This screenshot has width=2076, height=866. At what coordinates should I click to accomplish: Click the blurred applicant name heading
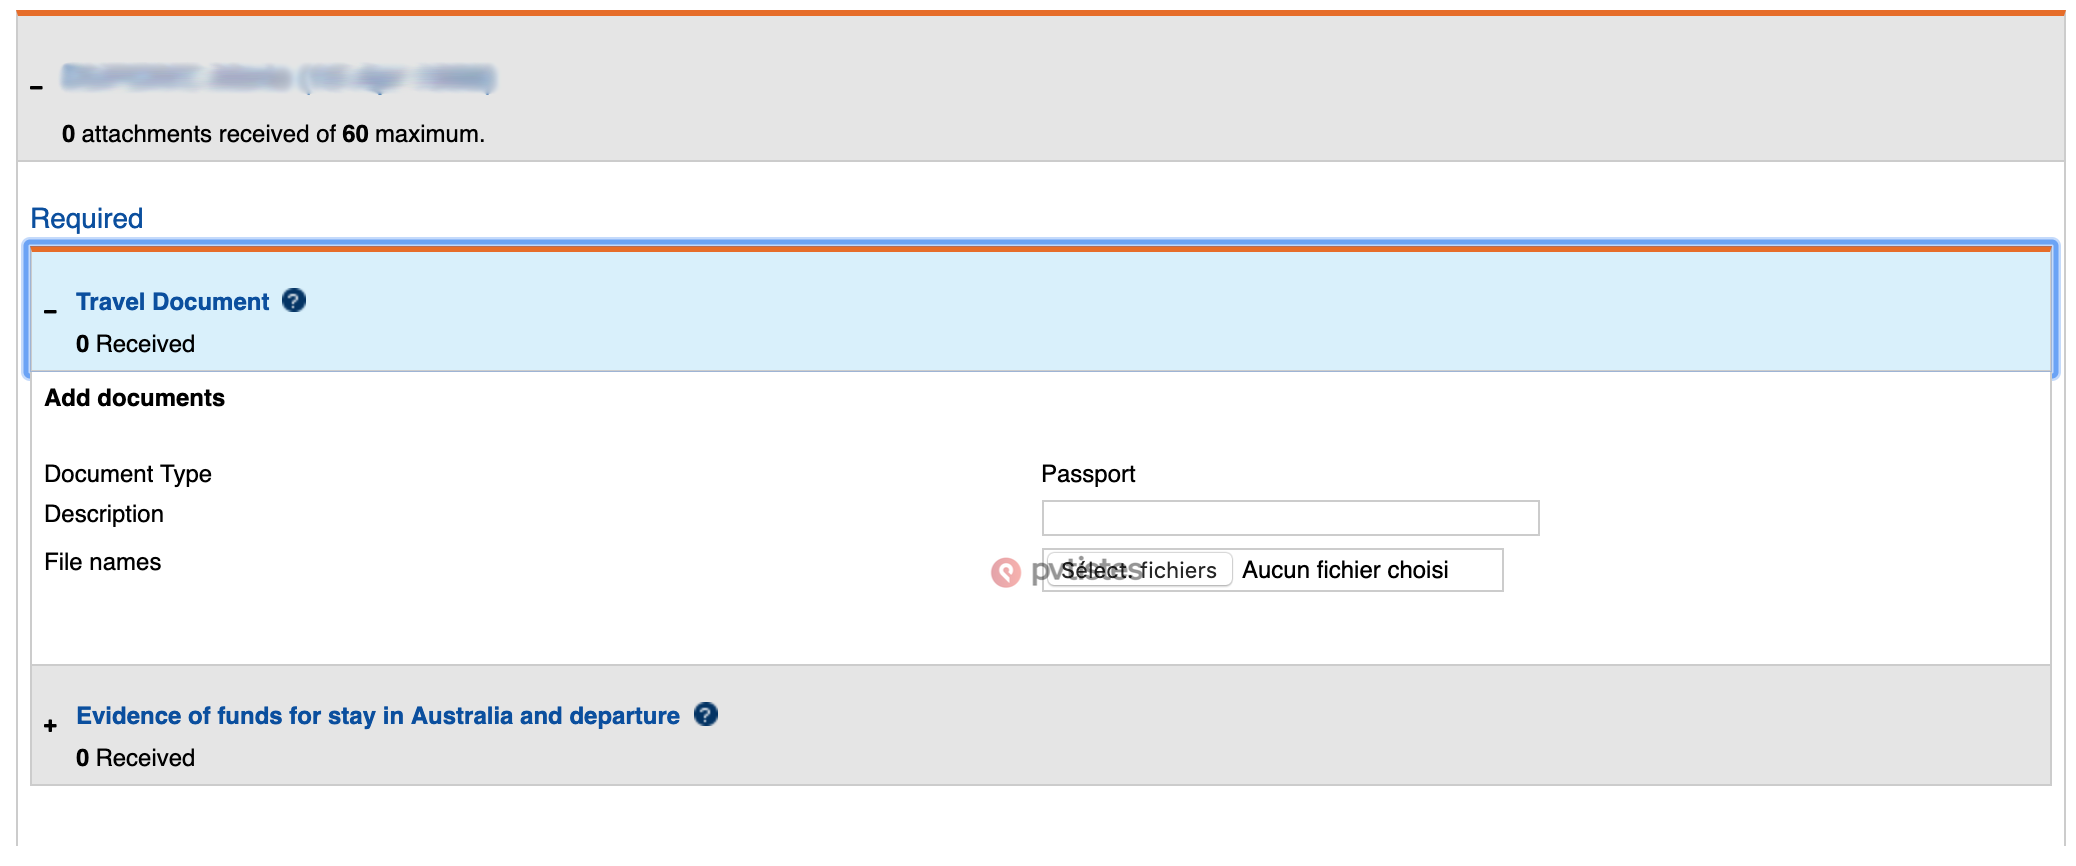pyautogui.click(x=278, y=78)
